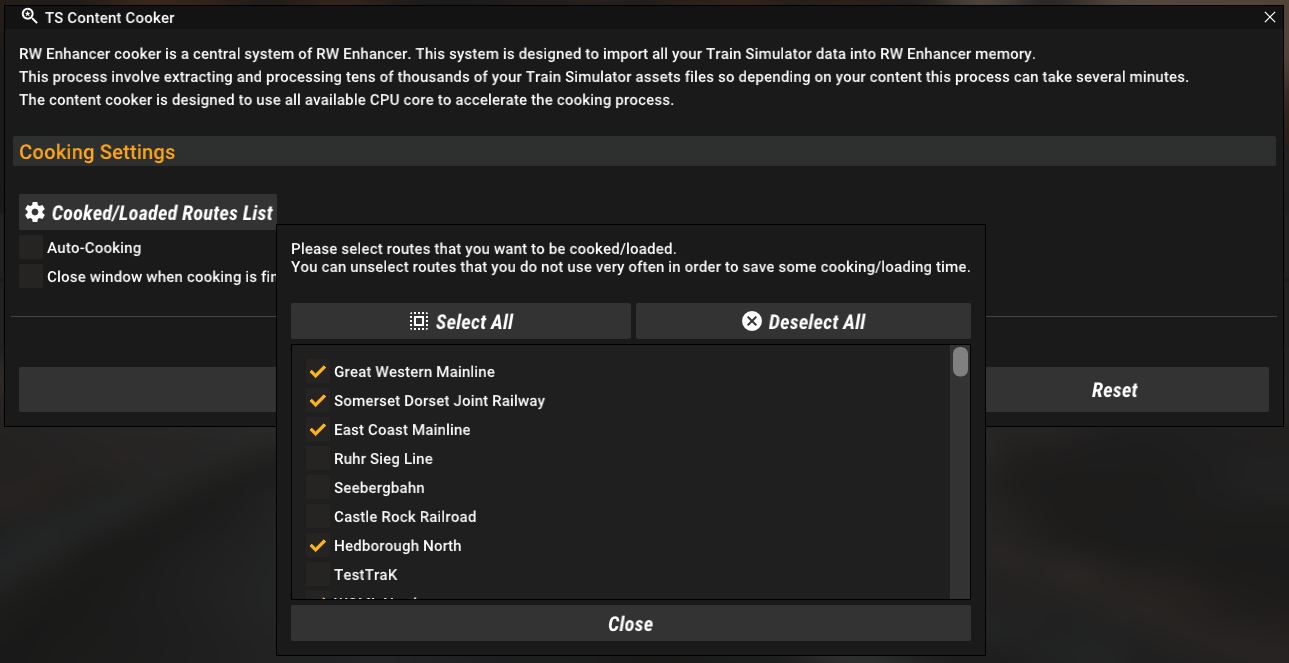Click the Close button under the routes list
1289x663 pixels.
(630, 624)
